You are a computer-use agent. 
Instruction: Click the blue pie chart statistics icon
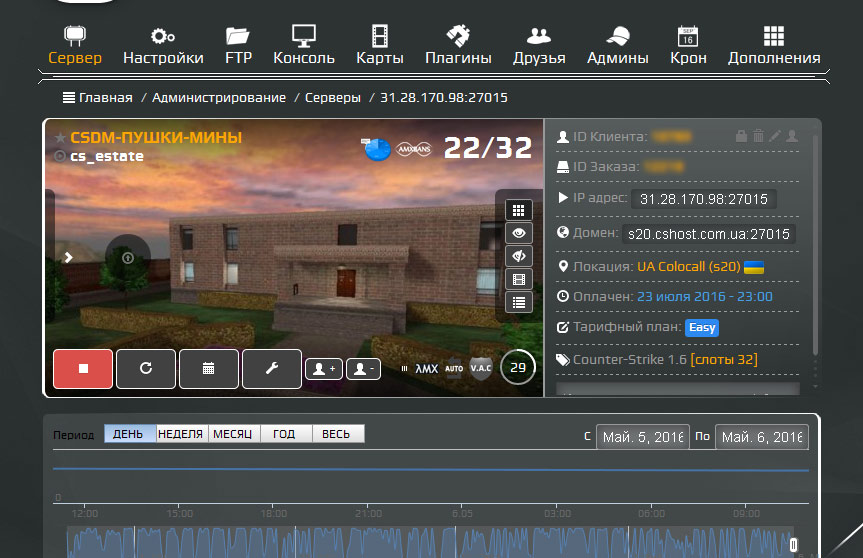click(376, 149)
